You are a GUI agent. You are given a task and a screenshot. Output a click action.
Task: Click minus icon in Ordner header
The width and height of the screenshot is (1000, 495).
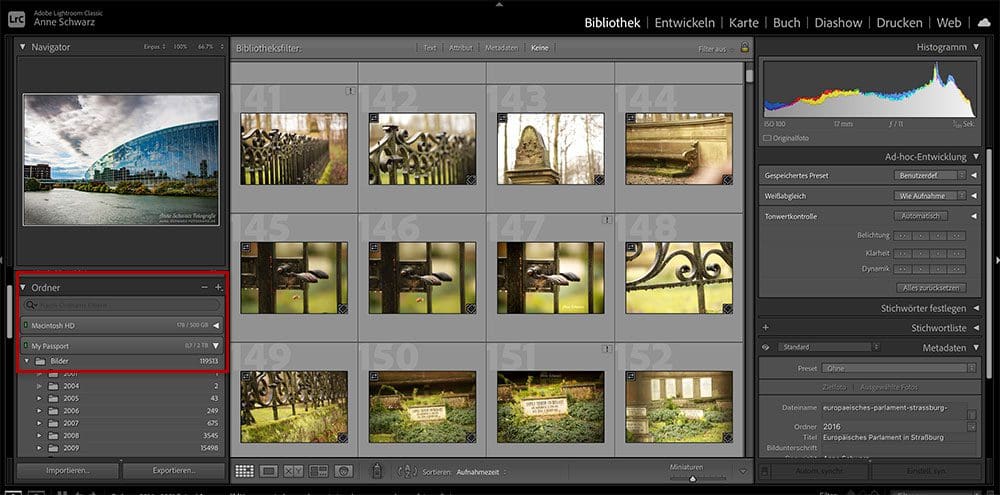tap(204, 288)
